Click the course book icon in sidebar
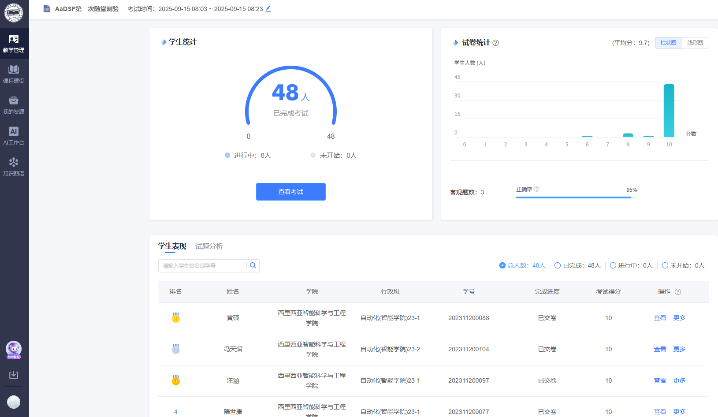Image resolution: width=718 pixels, height=417 pixels. click(x=13, y=74)
